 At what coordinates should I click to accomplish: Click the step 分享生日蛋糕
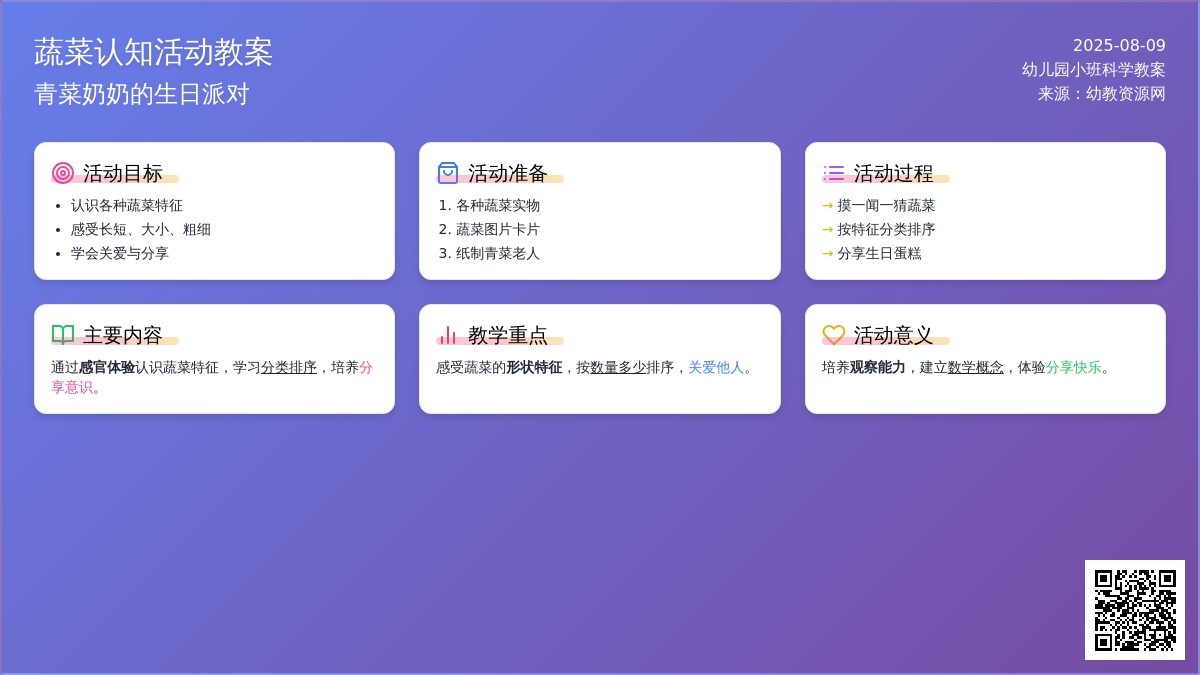880,253
